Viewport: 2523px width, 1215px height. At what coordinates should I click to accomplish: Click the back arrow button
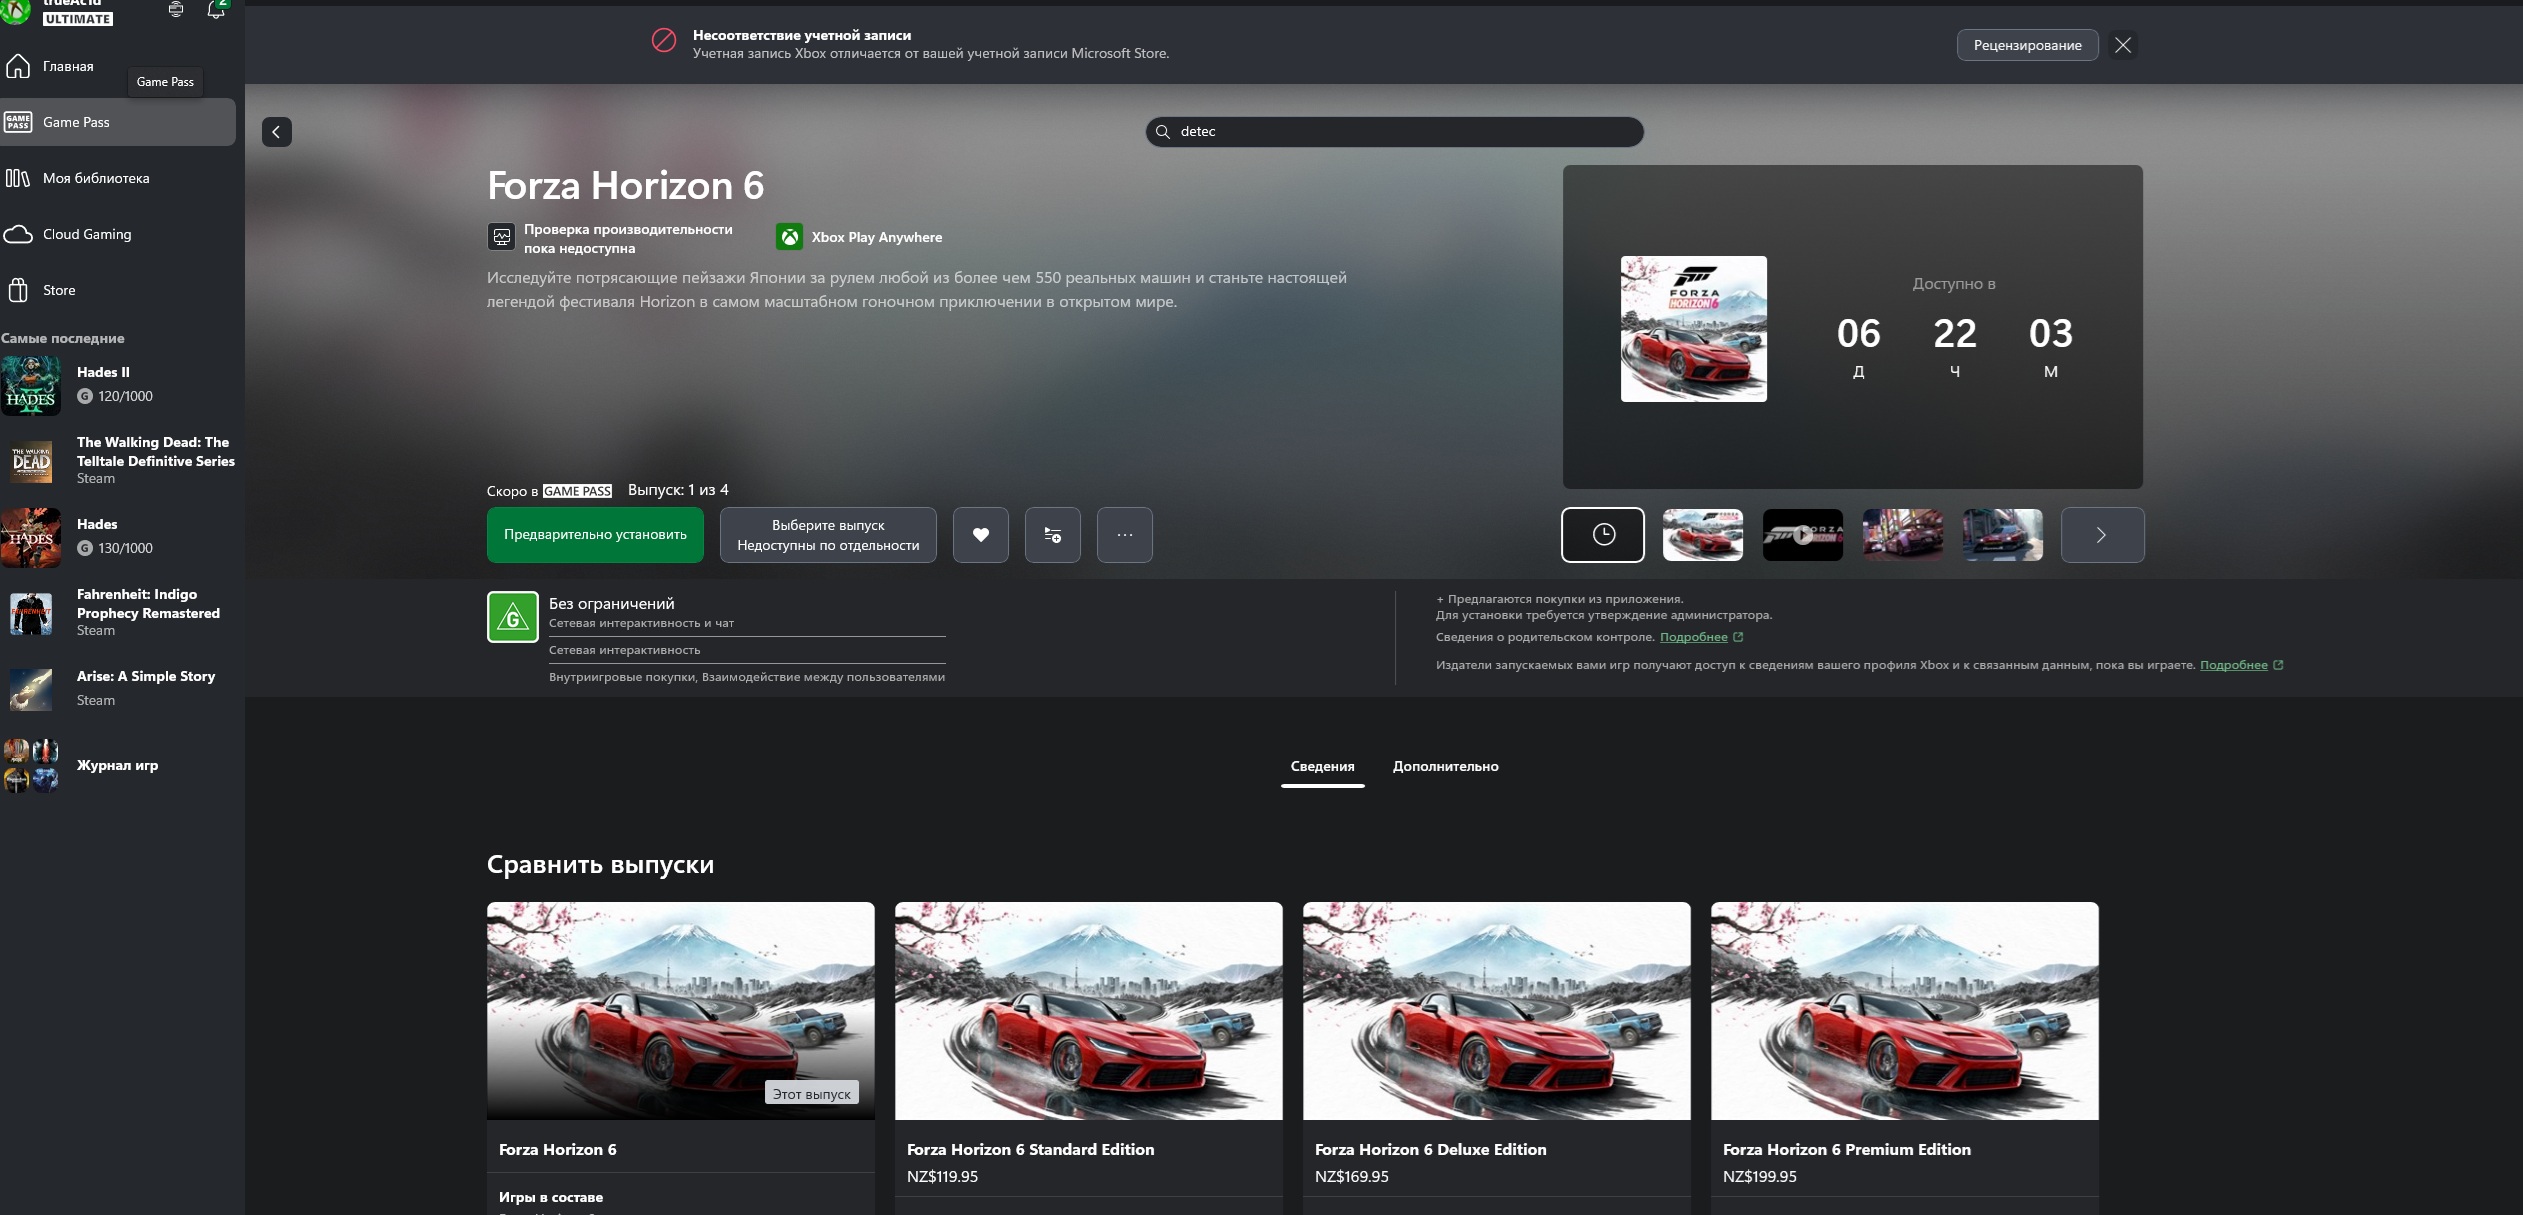click(x=277, y=132)
